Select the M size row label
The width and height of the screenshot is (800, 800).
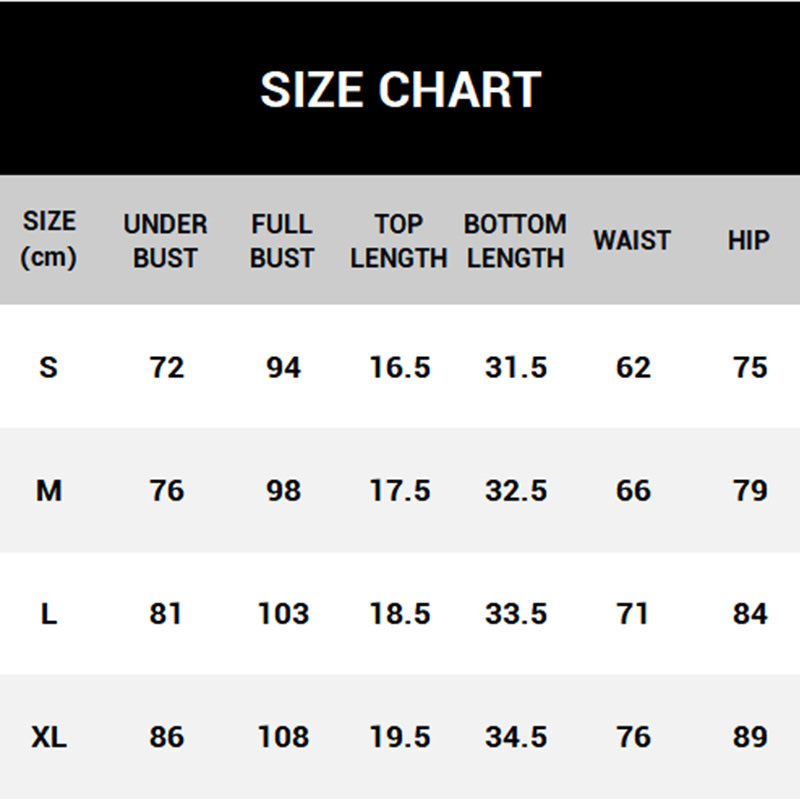(x=49, y=491)
